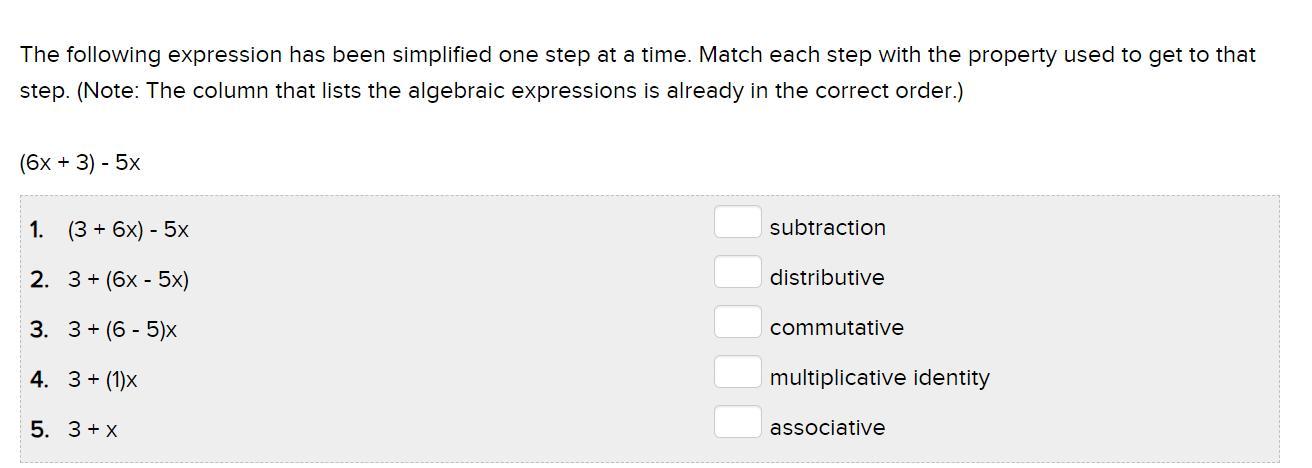The image size is (1312, 468).
Task: Click the answer box beside subtraction
Action: [737, 222]
